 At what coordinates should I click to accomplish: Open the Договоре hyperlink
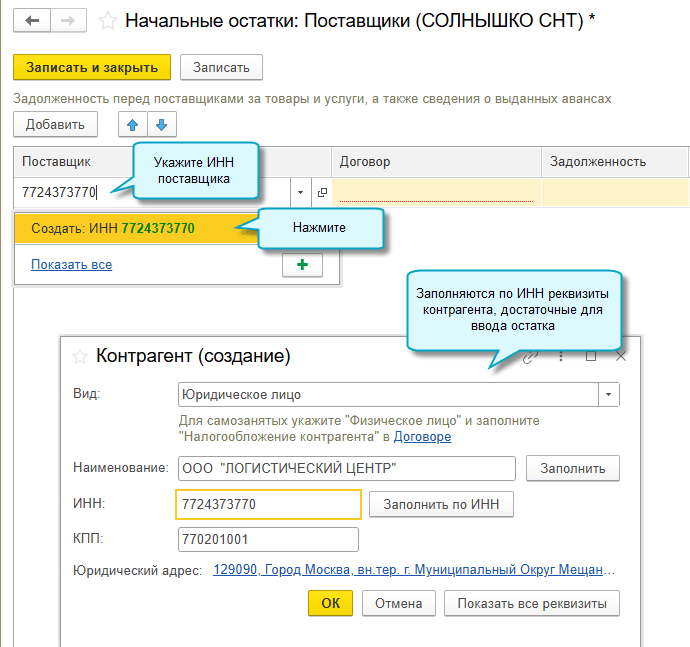[422, 437]
